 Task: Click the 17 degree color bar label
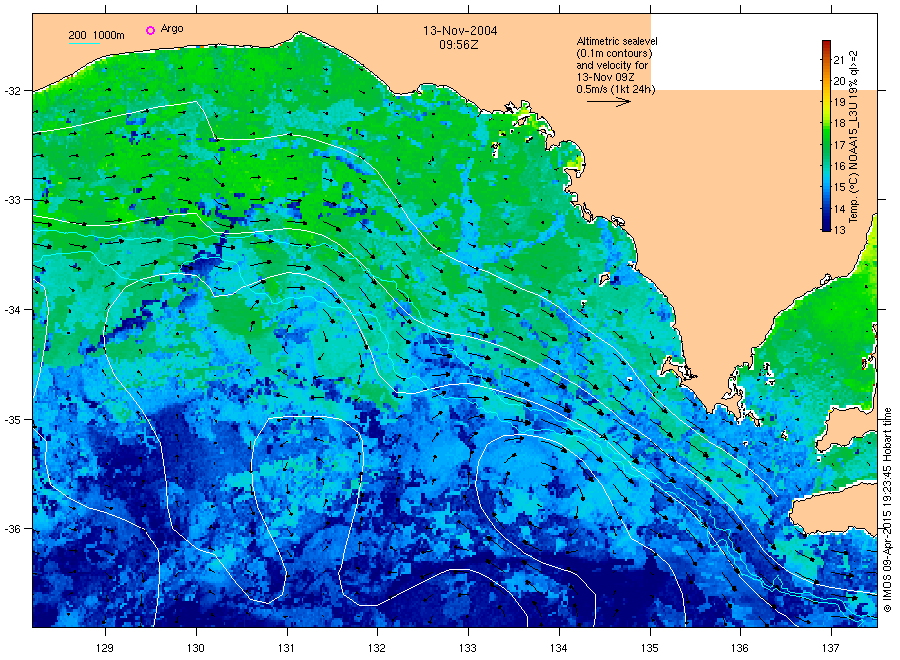click(839, 145)
